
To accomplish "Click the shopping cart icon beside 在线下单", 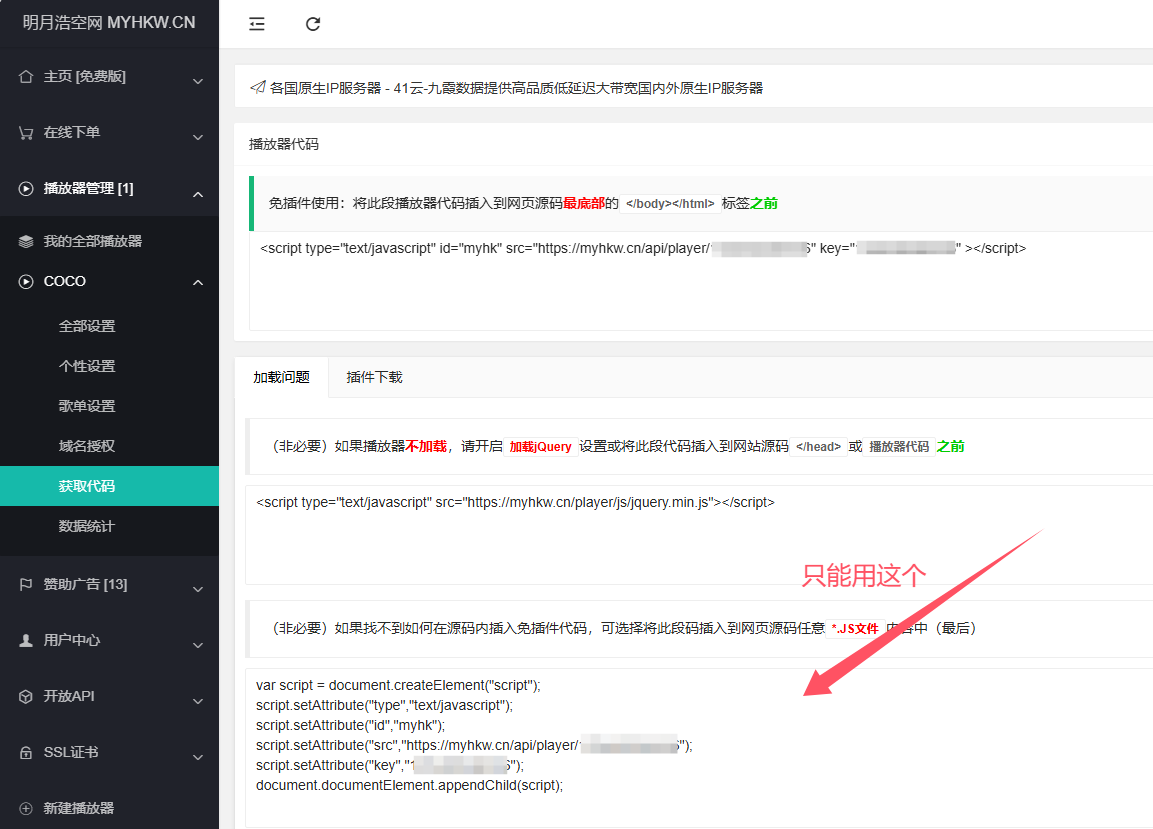I will coord(26,132).
